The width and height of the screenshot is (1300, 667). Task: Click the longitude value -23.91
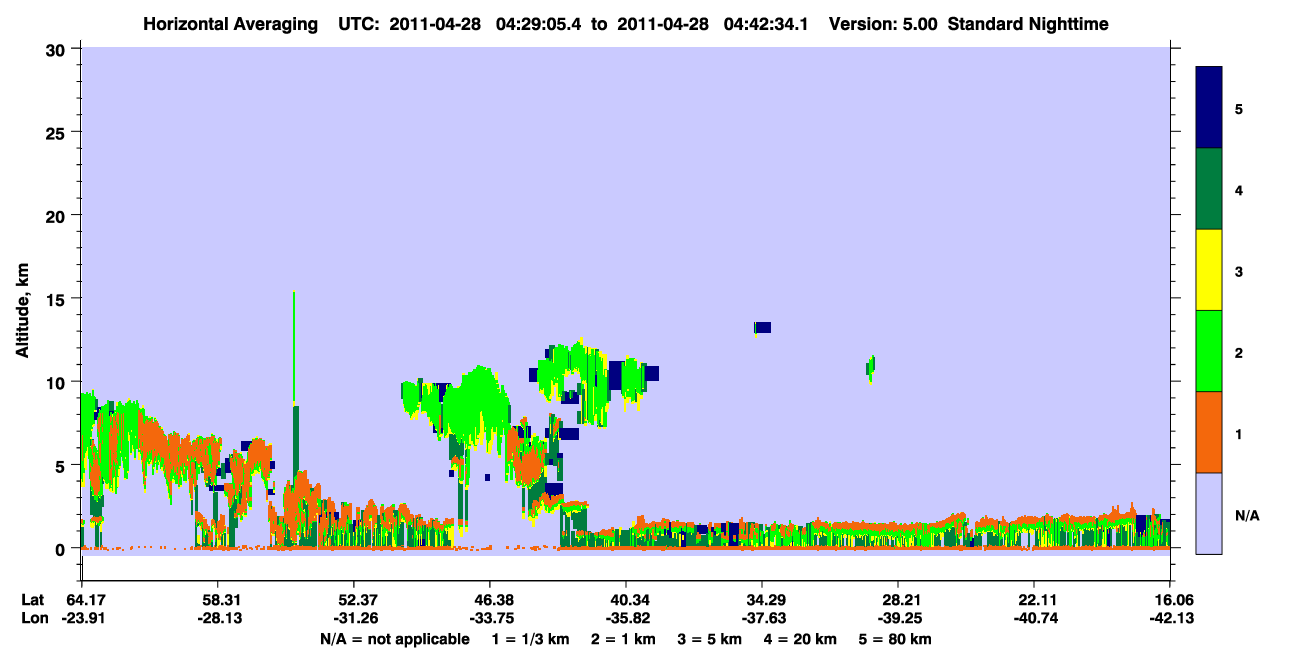pyautogui.click(x=81, y=618)
